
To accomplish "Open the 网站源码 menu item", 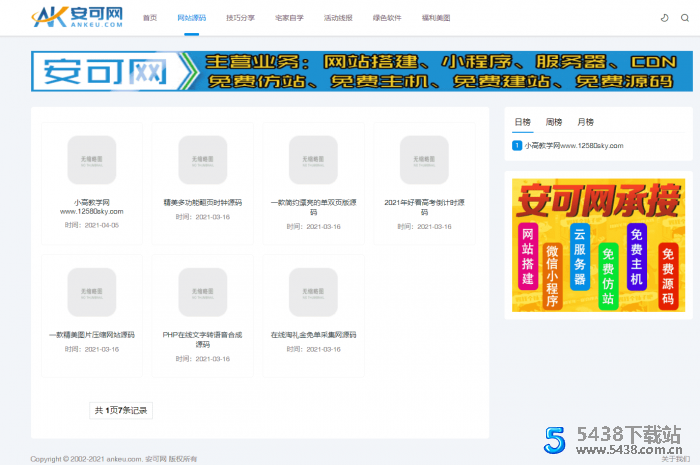I will 192,18.
